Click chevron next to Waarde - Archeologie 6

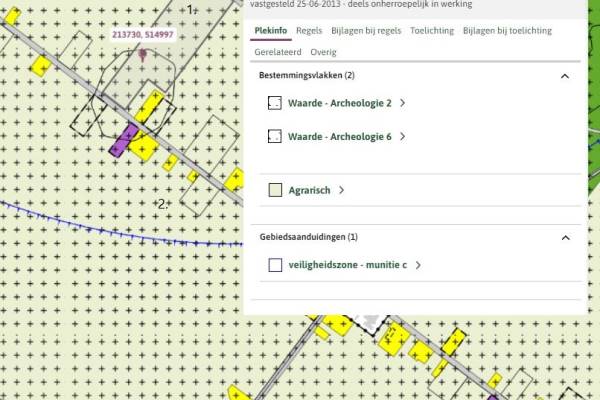402,136
